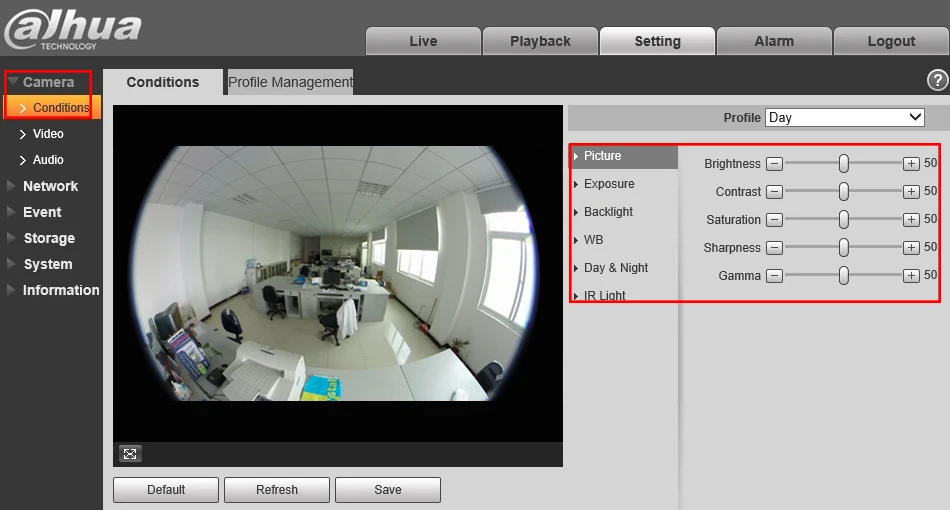Viewport: 950px width, 510px height.
Task: Increase Sharpness with the plus button
Action: pyautogui.click(x=911, y=247)
